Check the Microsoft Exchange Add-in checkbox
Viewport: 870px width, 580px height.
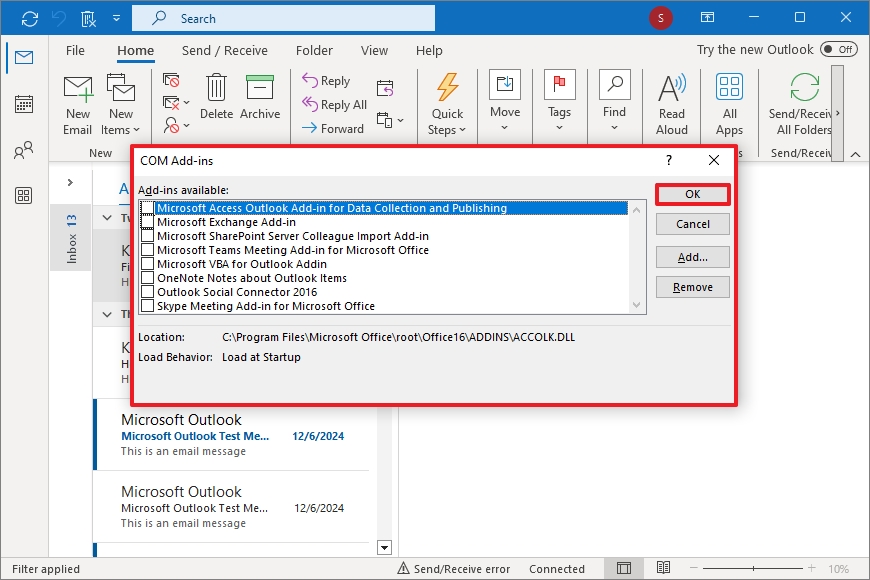[148, 222]
